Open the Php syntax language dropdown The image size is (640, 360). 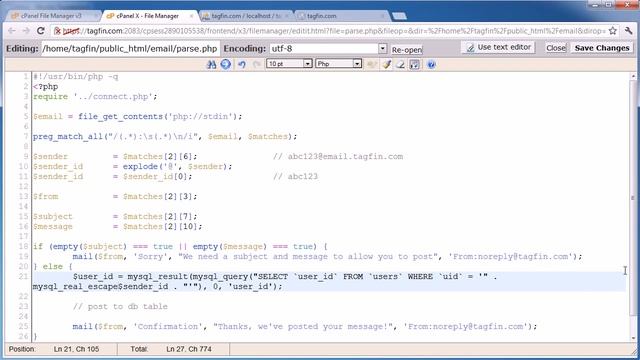coord(338,64)
